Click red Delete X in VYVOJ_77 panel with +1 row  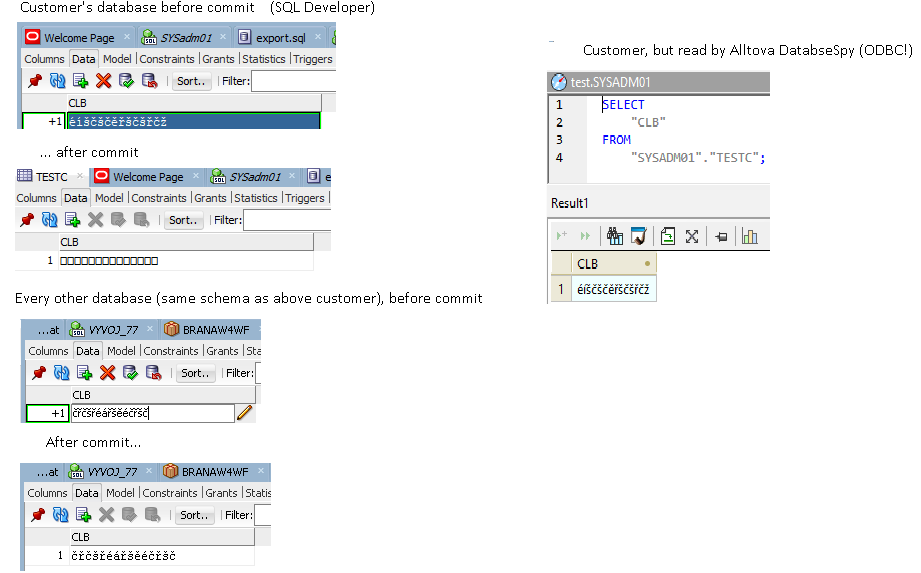tap(107, 373)
